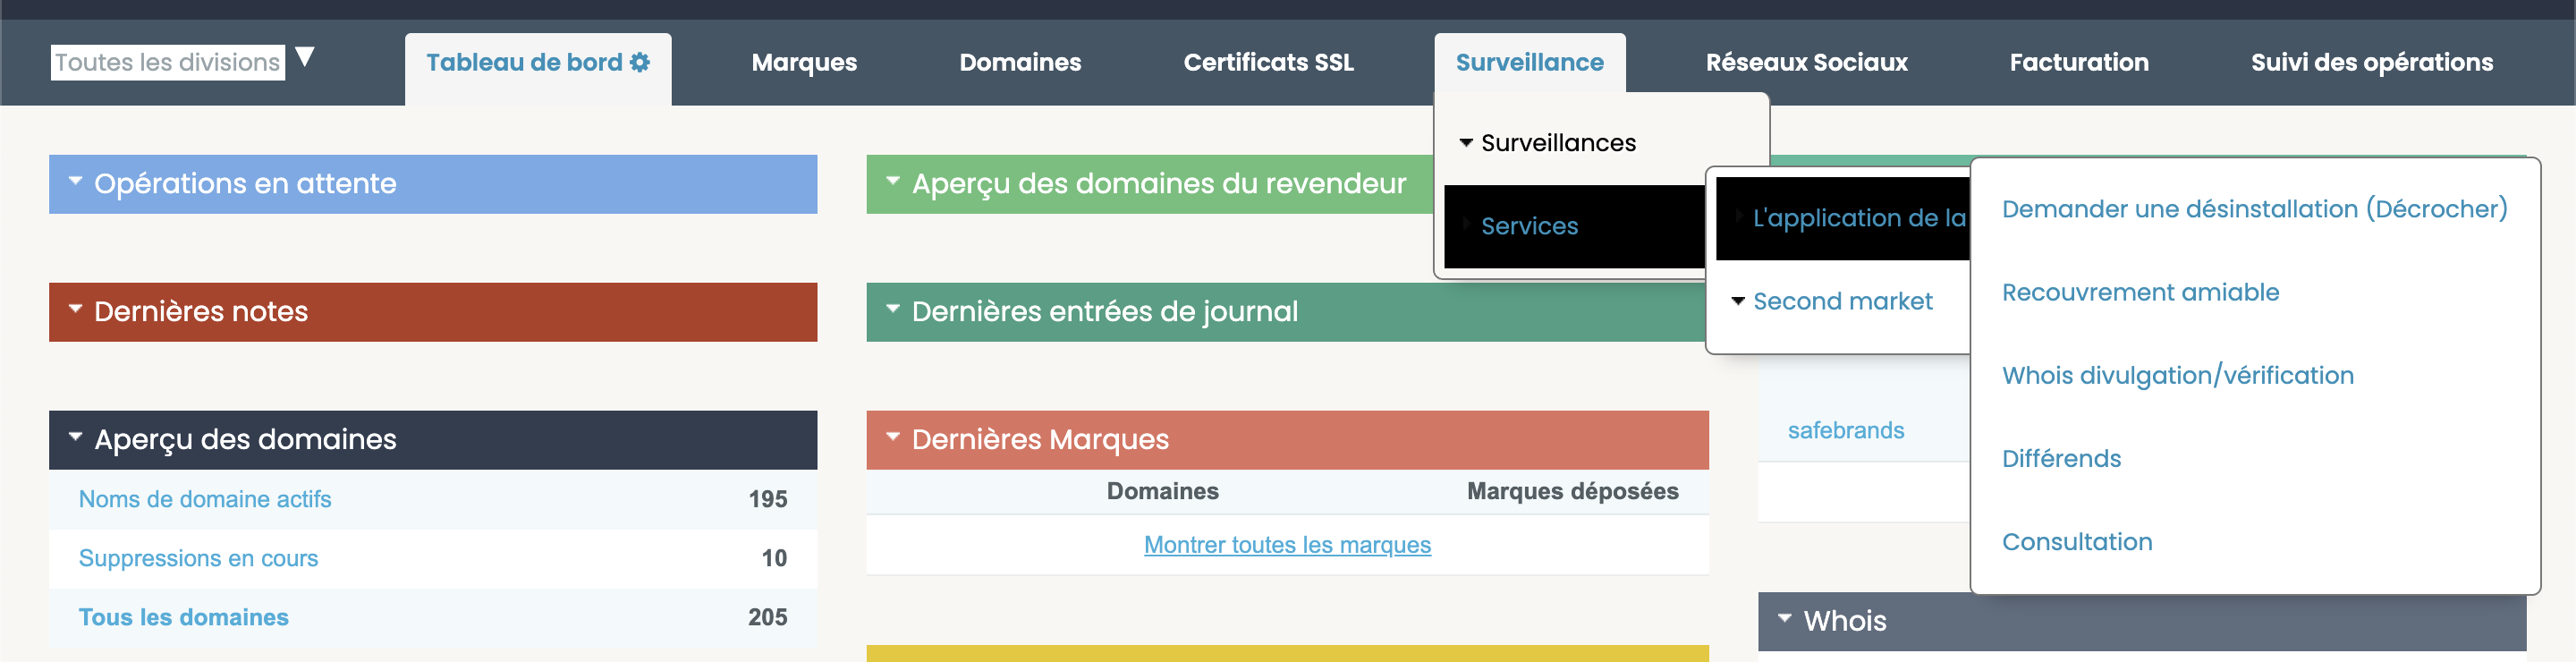Image resolution: width=2576 pixels, height=662 pixels.
Task: Open dashboard settings gear icon
Action: click(x=640, y=62)
